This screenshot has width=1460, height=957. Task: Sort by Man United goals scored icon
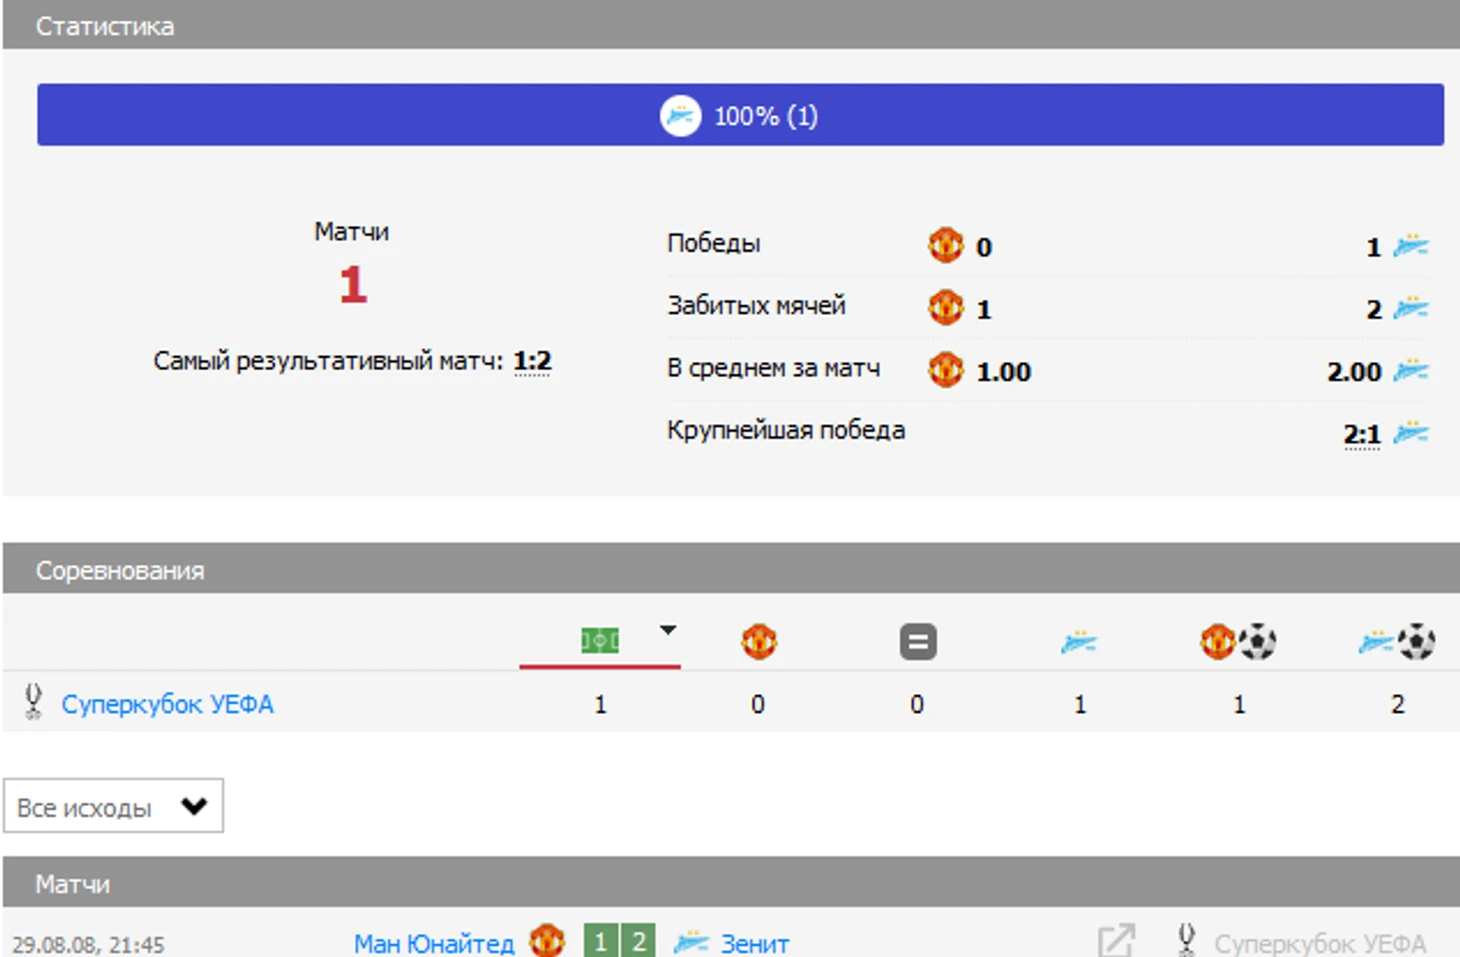1238,641
